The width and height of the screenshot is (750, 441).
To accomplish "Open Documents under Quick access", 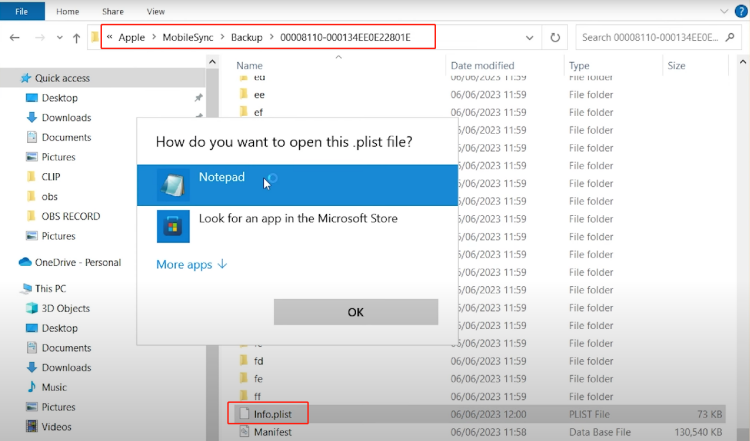I will (x=66, y=137).
